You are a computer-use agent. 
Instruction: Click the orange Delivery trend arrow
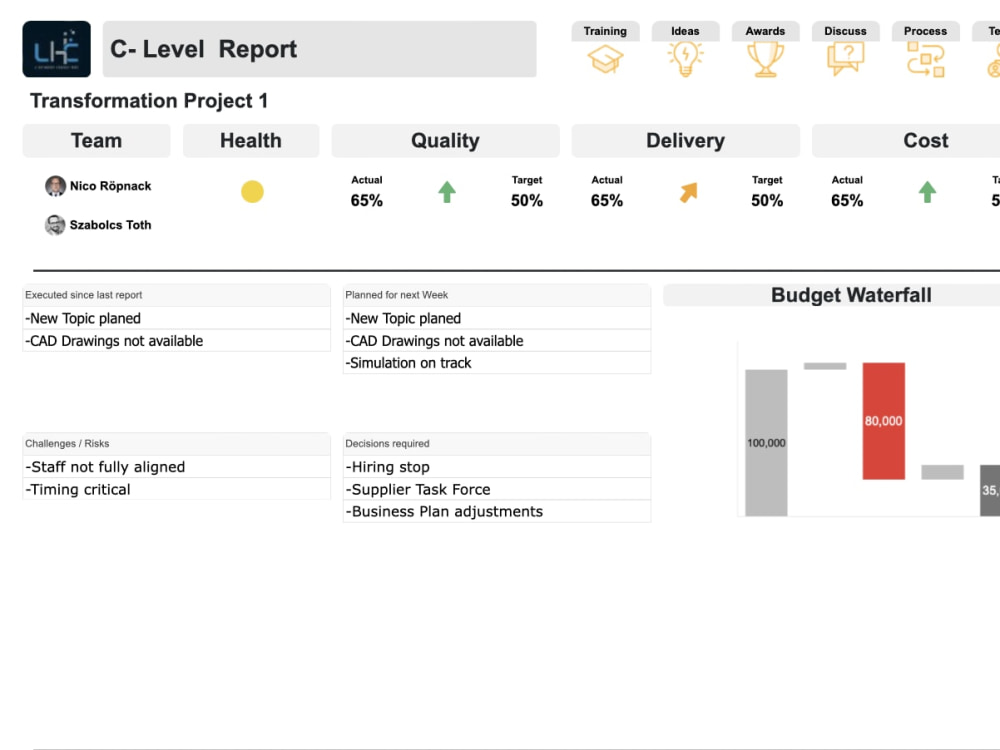tap(686, 191)
